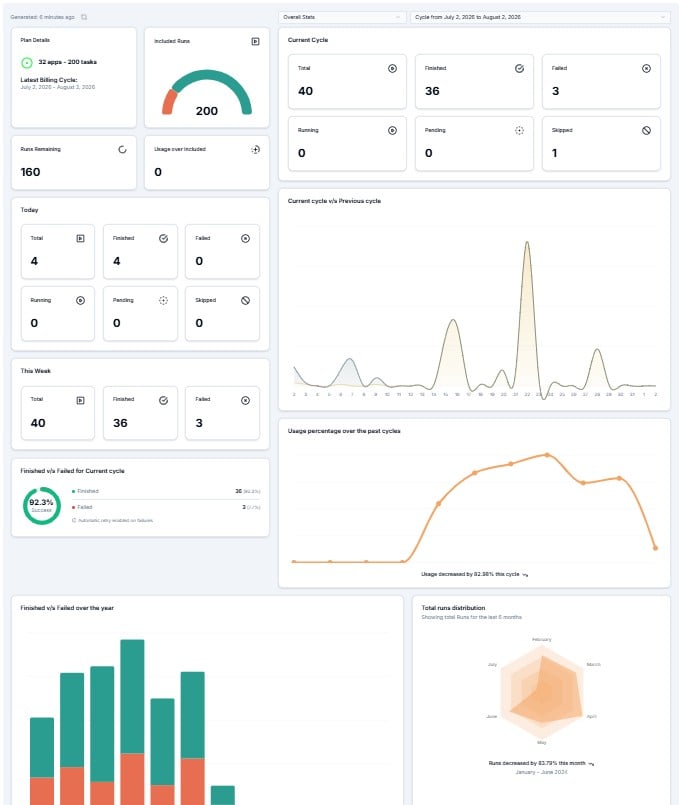The width and height of the screenshot is (679, 805).
Task: Click the Current Cycle Running icon
Action: [x=392, y=130]
